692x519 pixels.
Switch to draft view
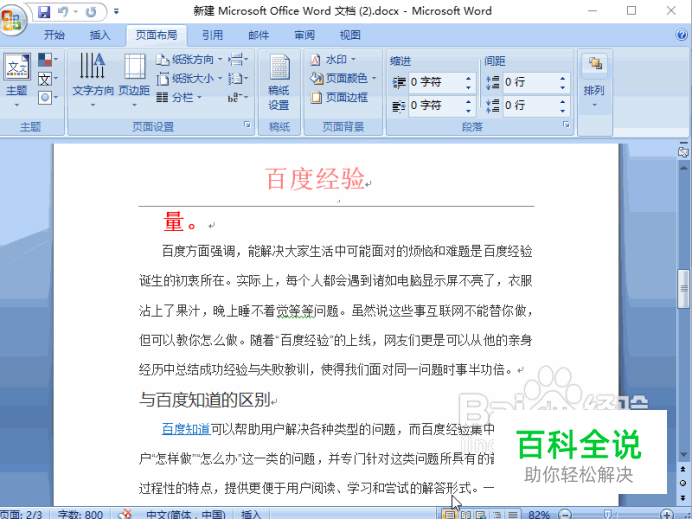pos(512,515)
